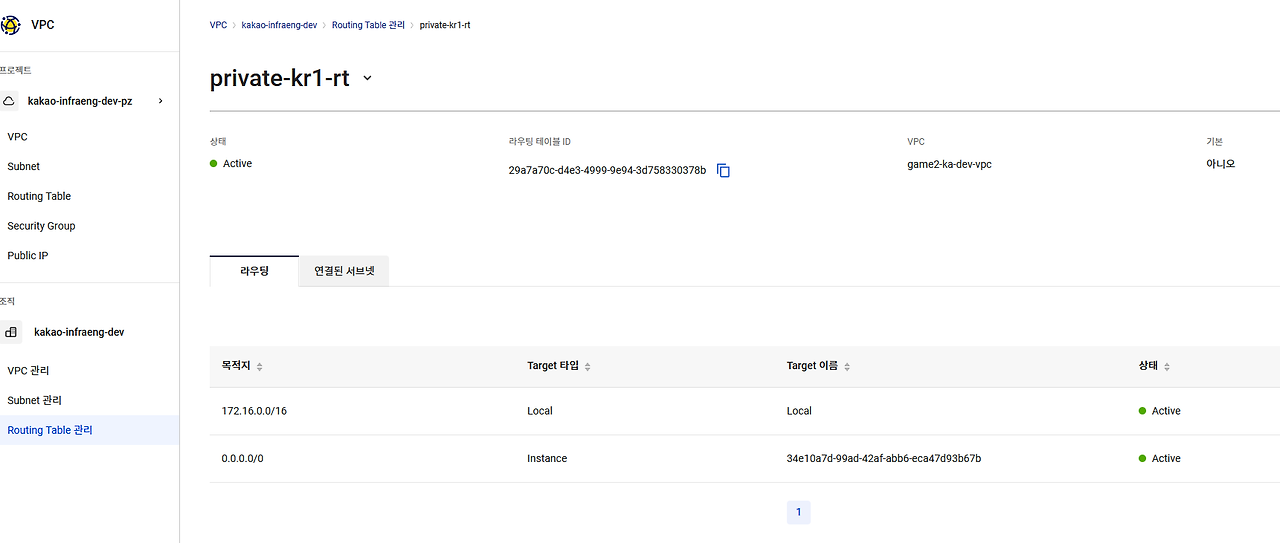The width and height of the screenshot is (1280, 543).
Task: Switch to the 연결된 서브넷 tab
Action: (344, 271)
